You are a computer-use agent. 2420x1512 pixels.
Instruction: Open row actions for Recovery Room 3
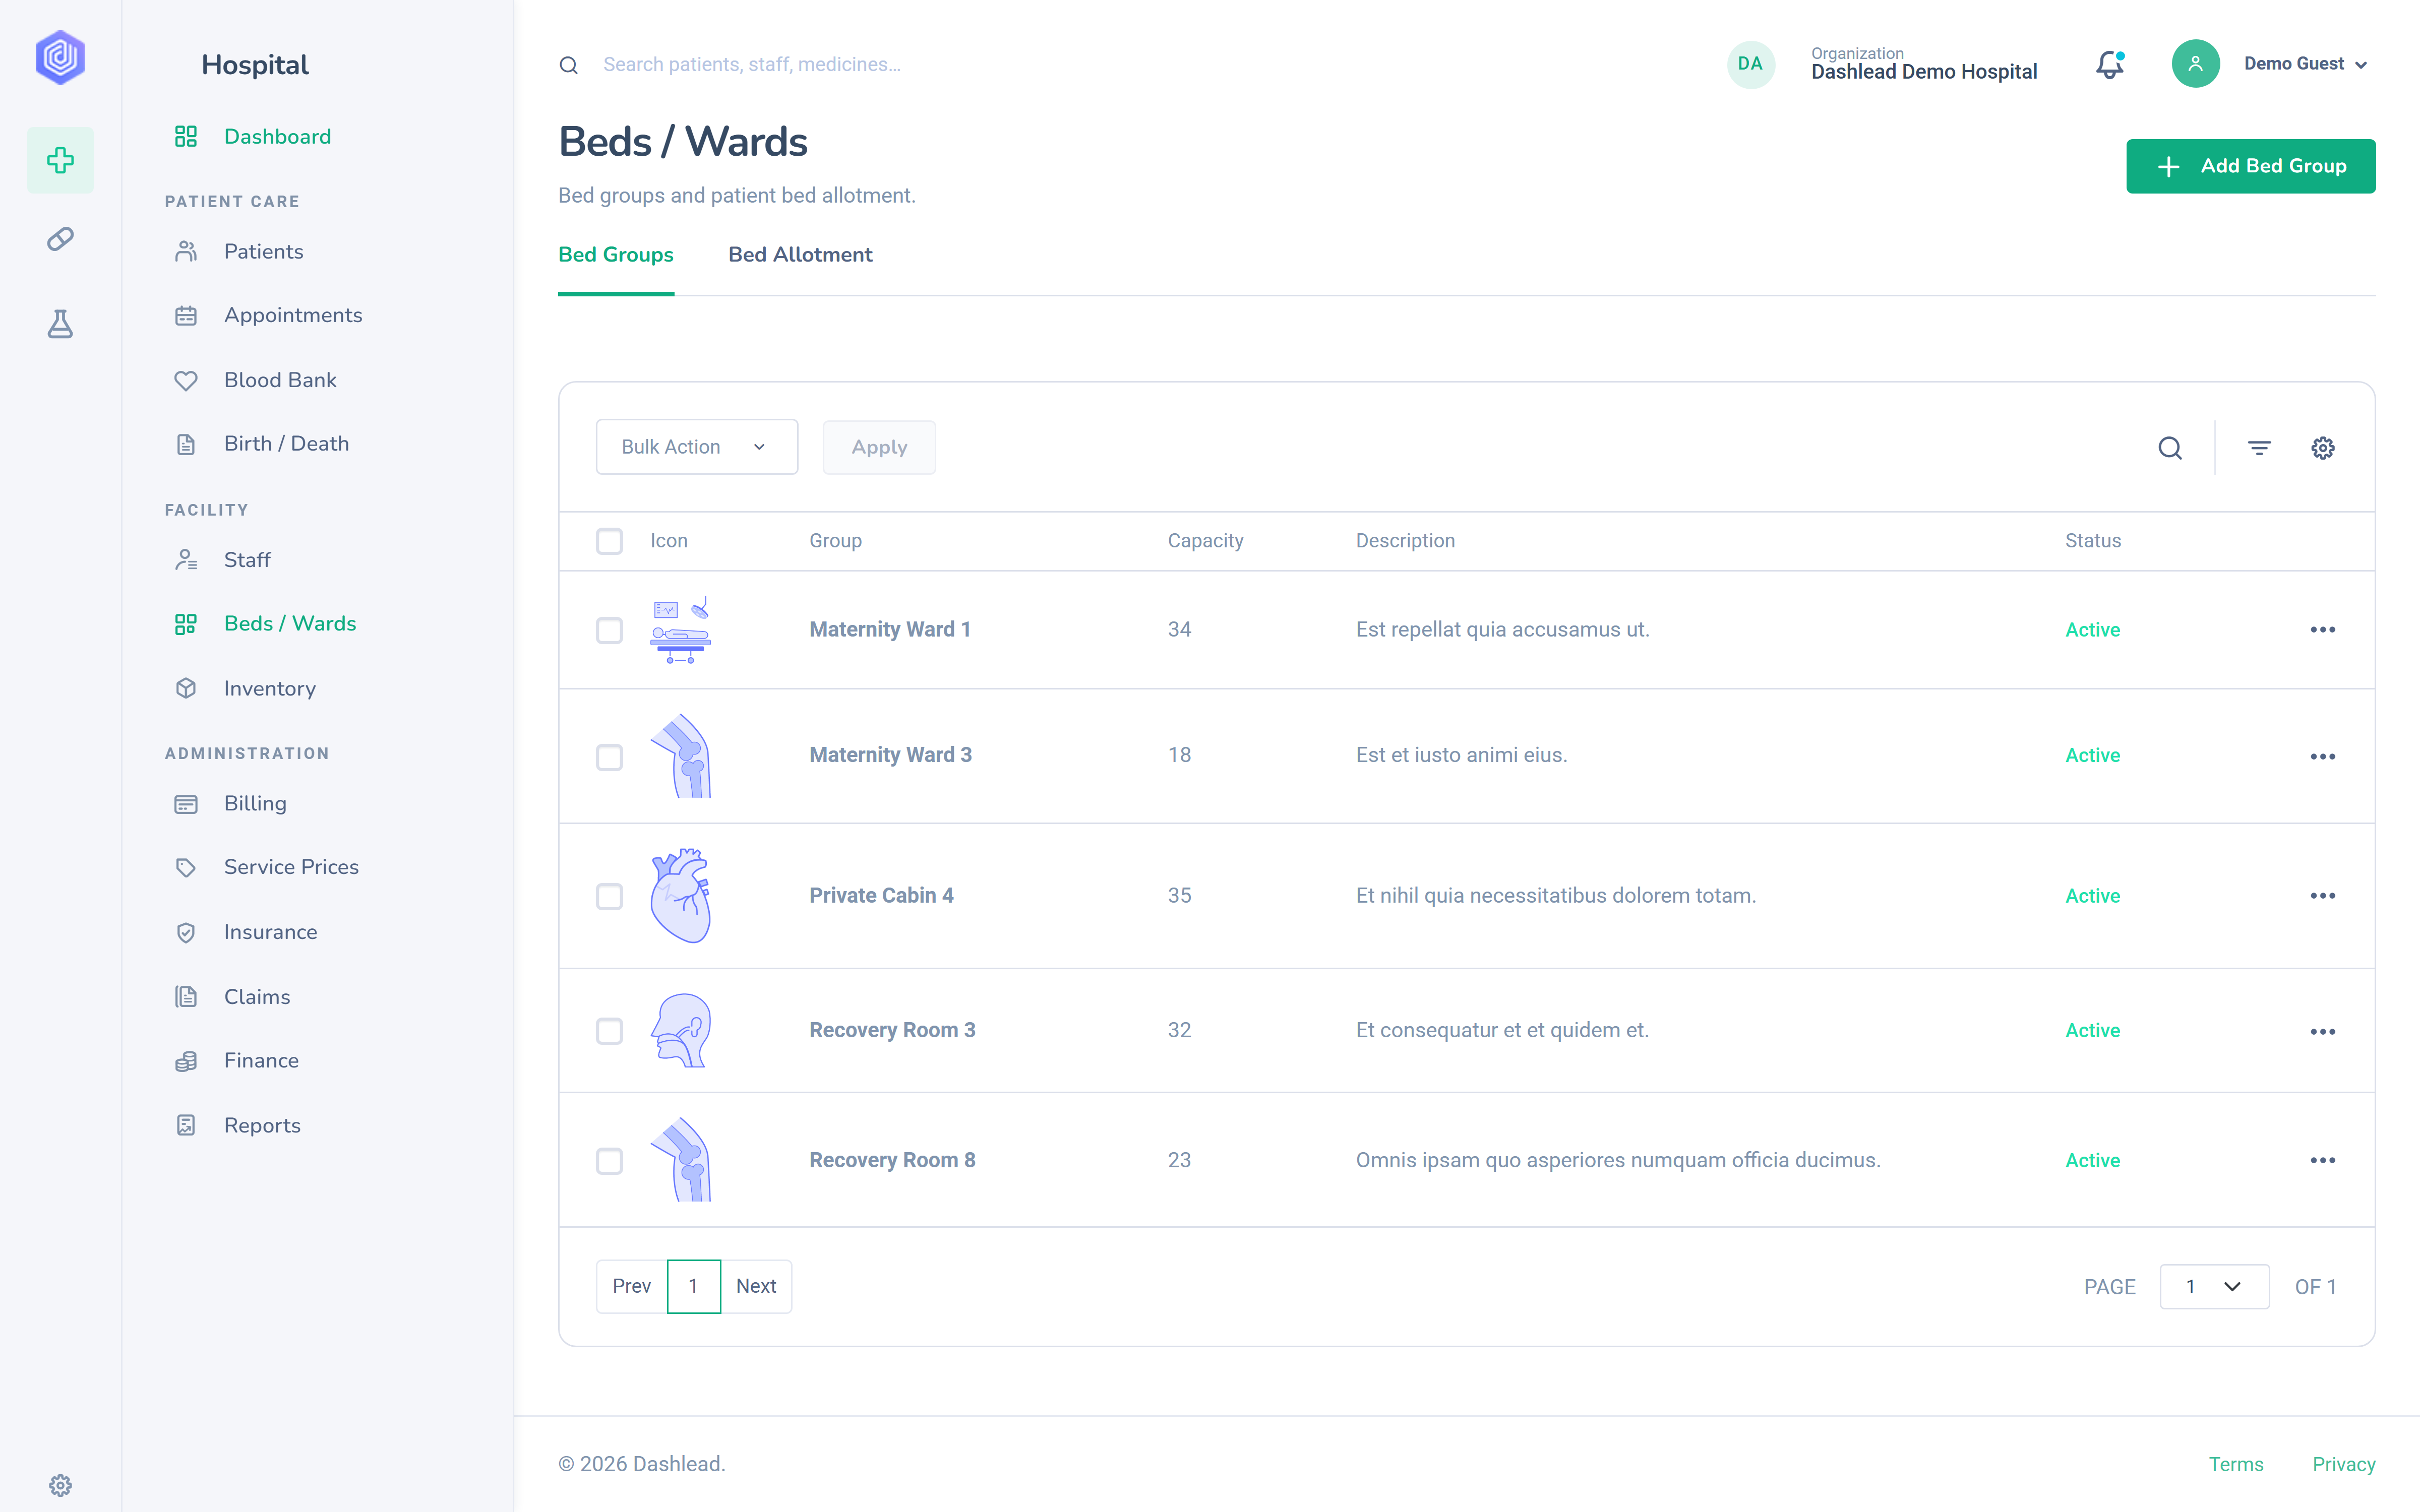(x=2323, y=1032)
